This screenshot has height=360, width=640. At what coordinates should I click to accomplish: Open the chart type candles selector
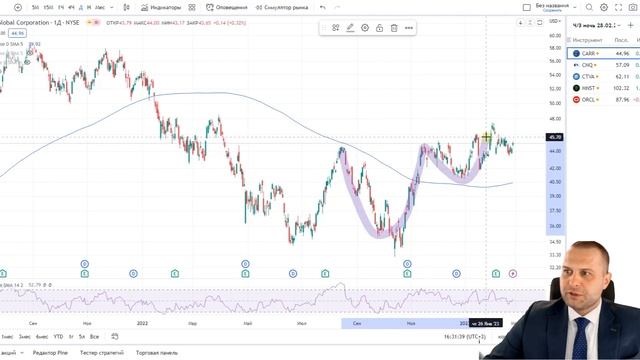coord(127,7)
